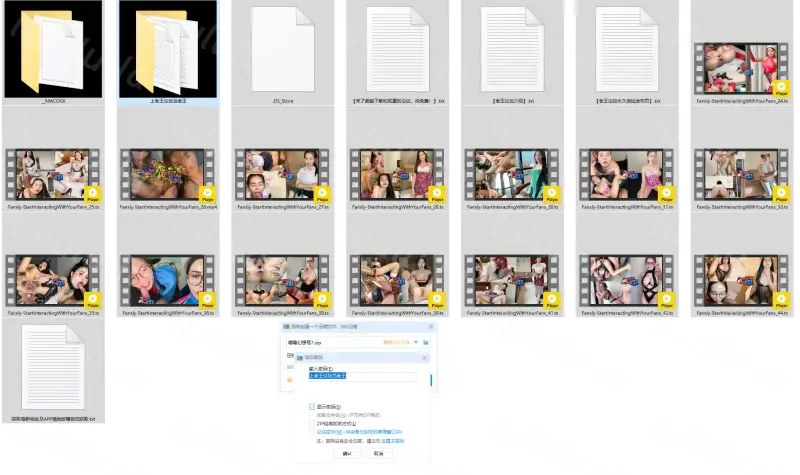The width and height of the screenshot is (800, 475).
Task: Click the app icon in compress dialog title bar
Action: 285,327
